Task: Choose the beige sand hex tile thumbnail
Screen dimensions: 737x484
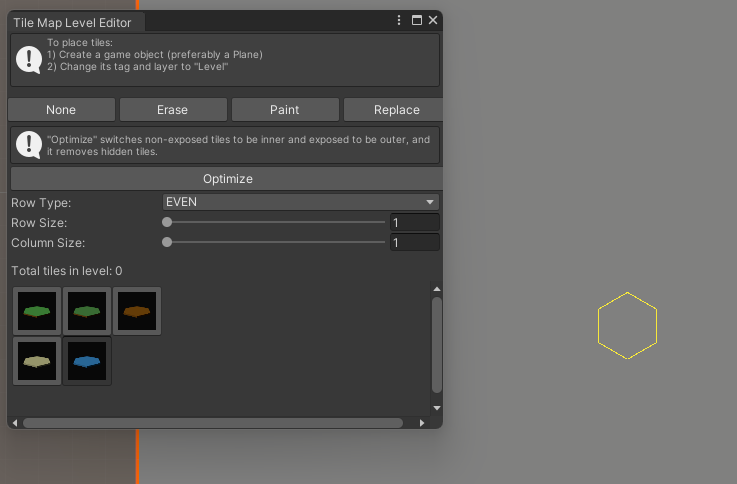Action: (37, 361)
